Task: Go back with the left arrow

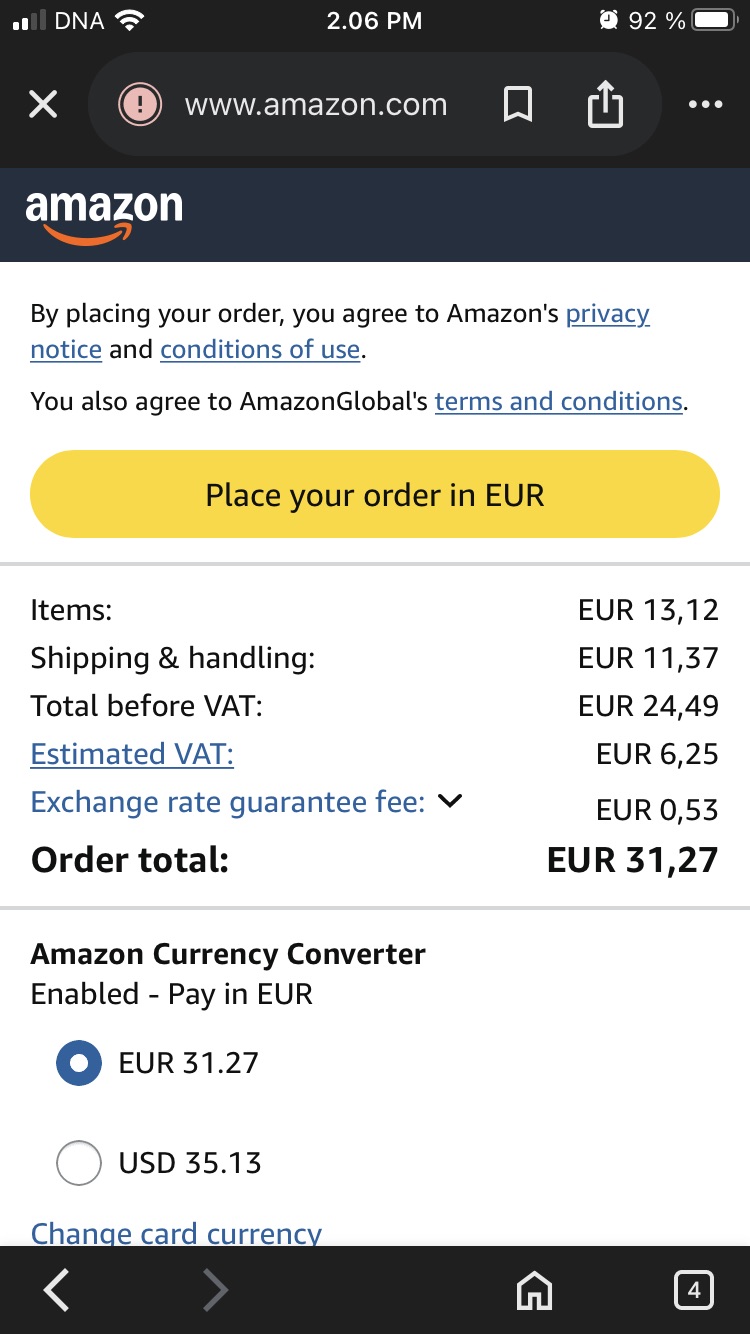Action: click(57, 1291)
